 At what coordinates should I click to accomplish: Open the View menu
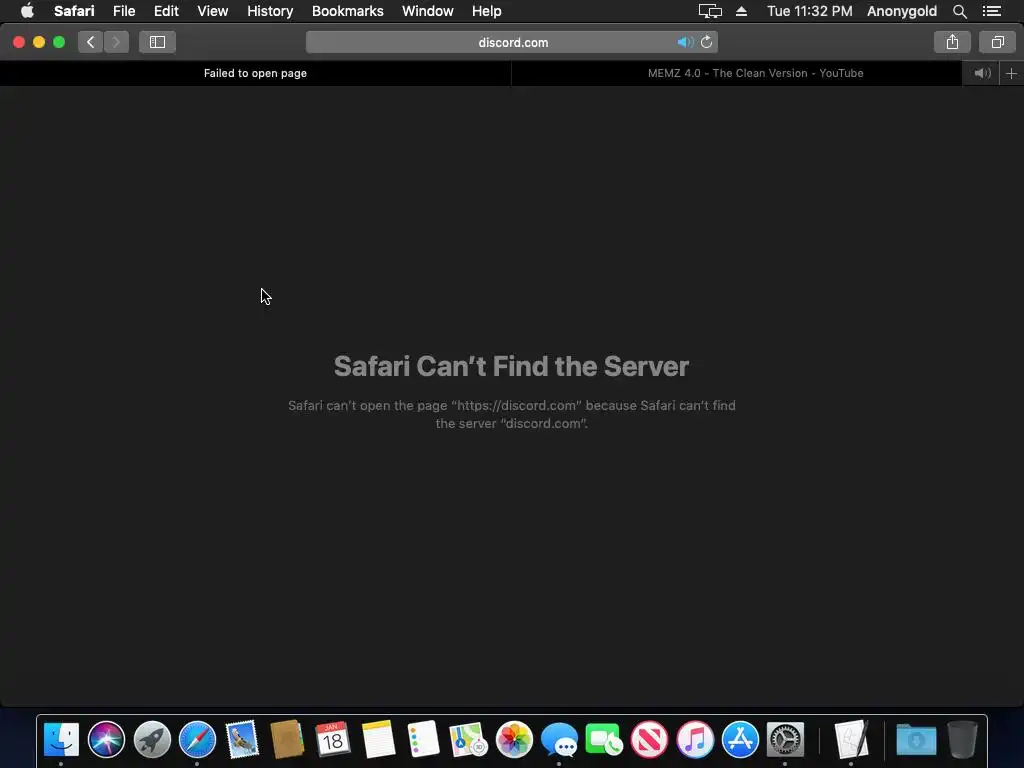click(213, 11)
